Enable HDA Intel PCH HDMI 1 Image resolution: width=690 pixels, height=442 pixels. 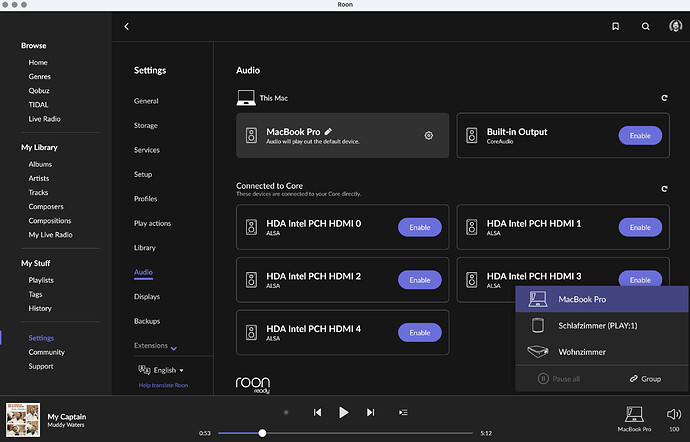coord(640,227)
